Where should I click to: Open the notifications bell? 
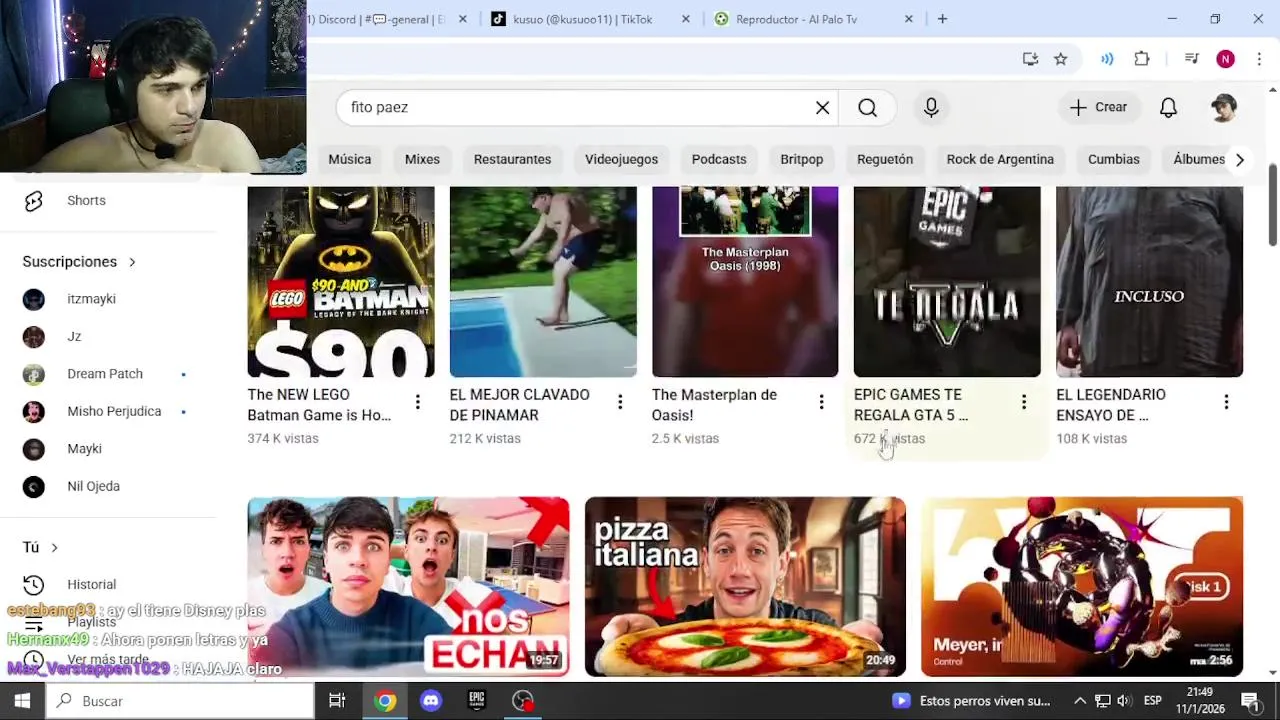1168,107
